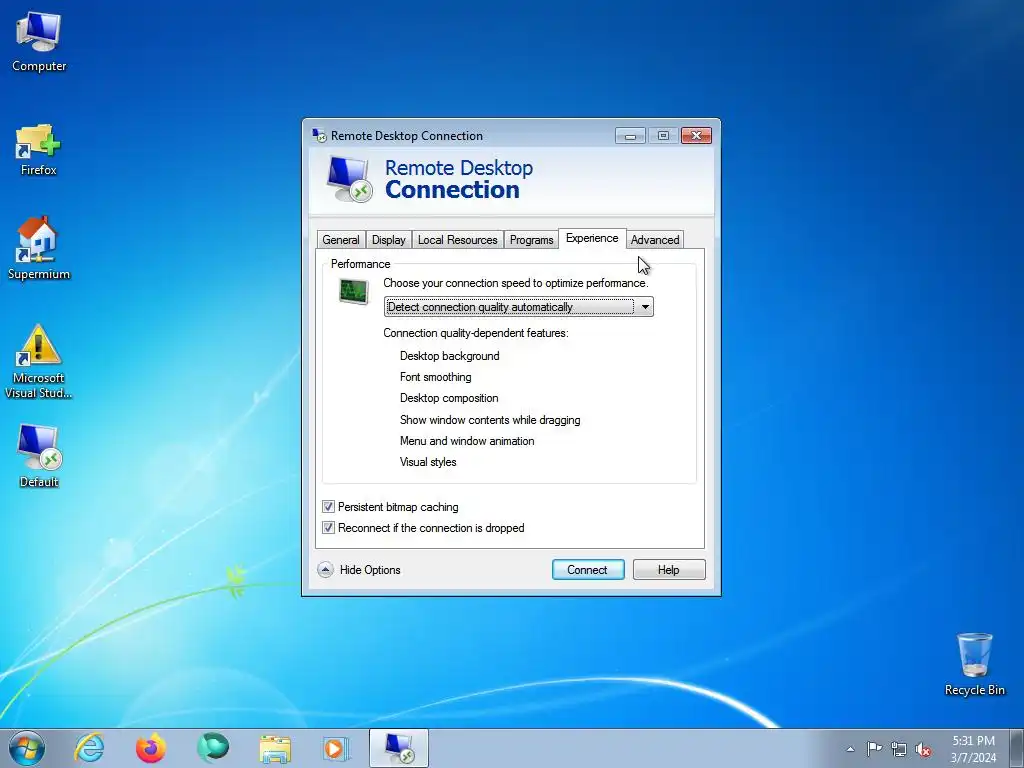Switch to the Local Resources tab

pyautogui.click(x=458, y=240)
